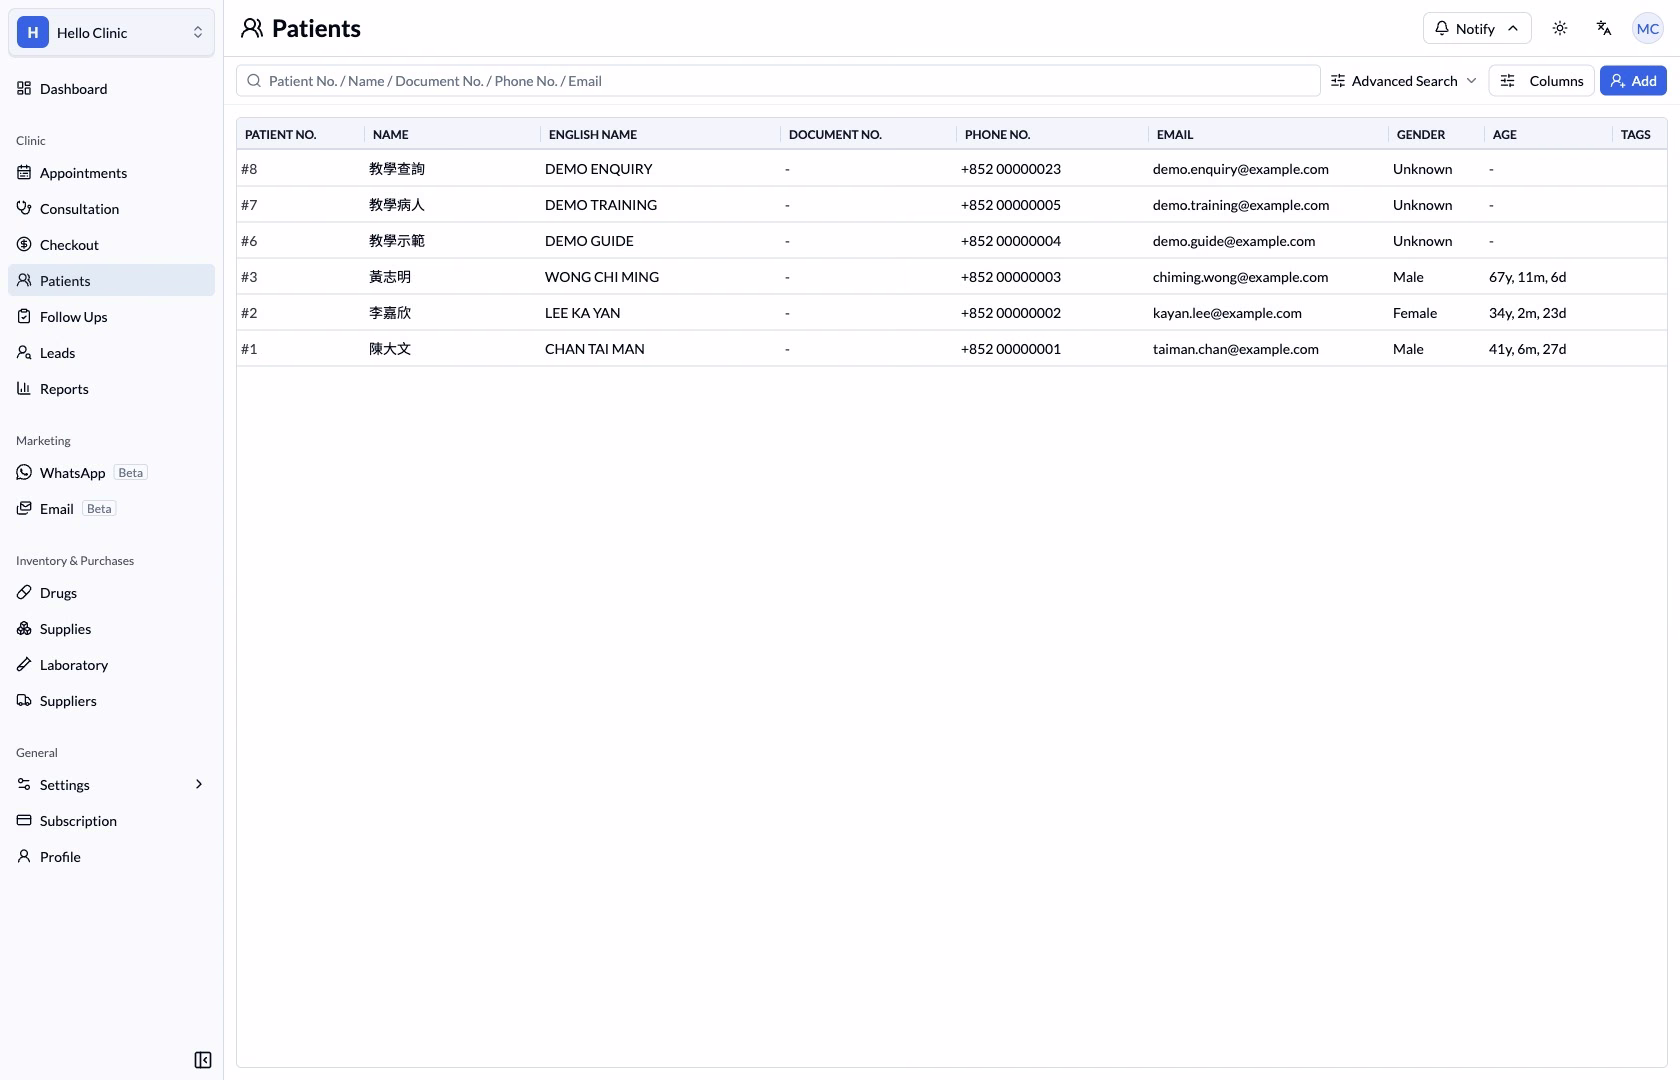Viewport: 1680px width, 1080px height.
Task: Click email chiming.wong@example.com
Action: tap(1240, 276)
